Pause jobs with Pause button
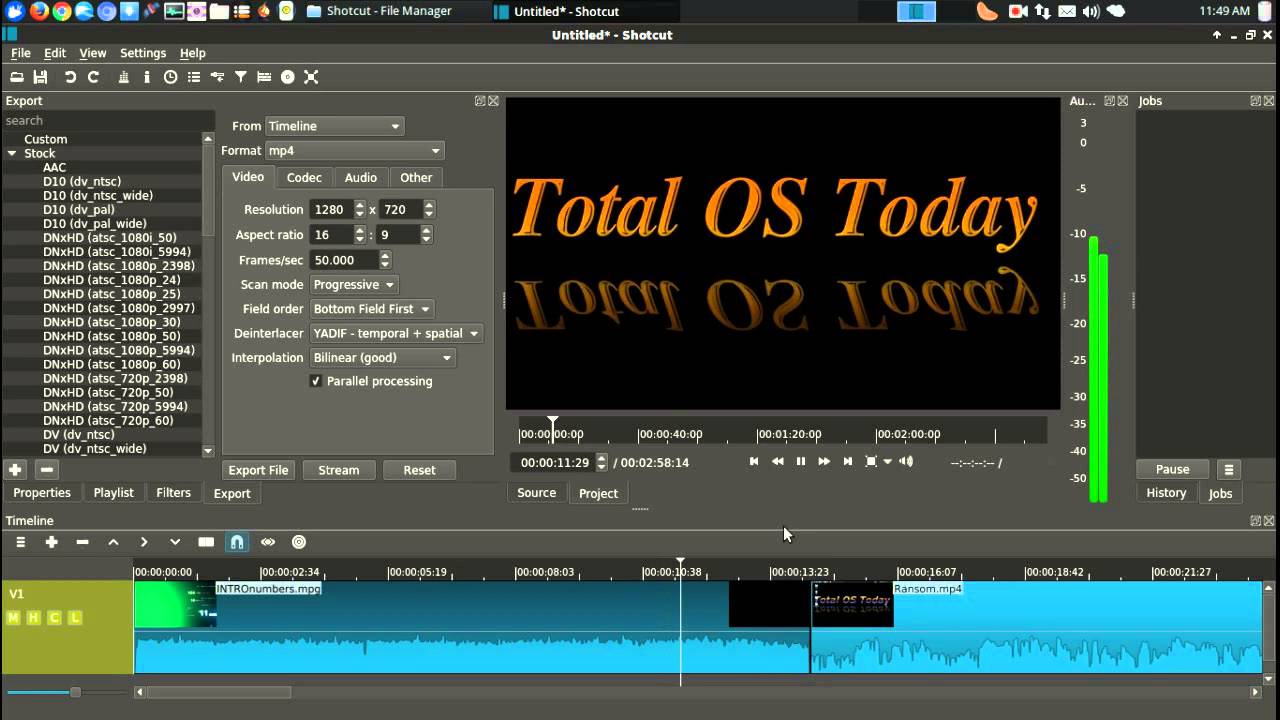This screenshot has width=1280, height=720. point(1173,470)
